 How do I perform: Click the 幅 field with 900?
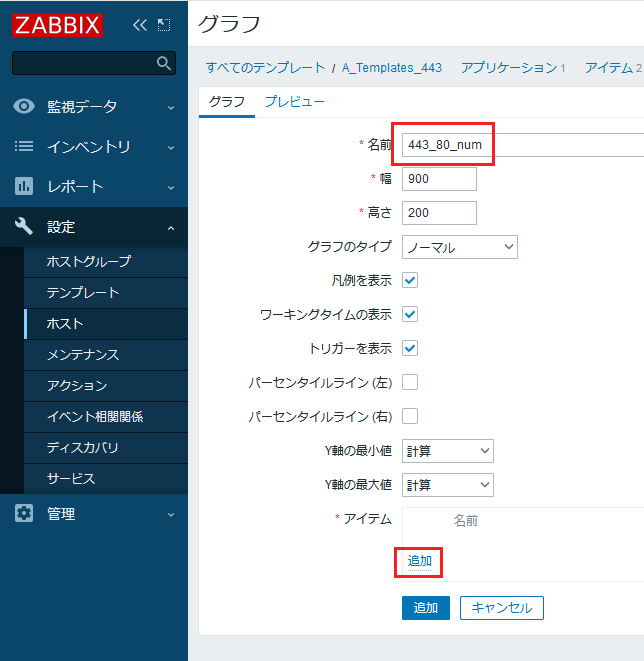[439, 179]
